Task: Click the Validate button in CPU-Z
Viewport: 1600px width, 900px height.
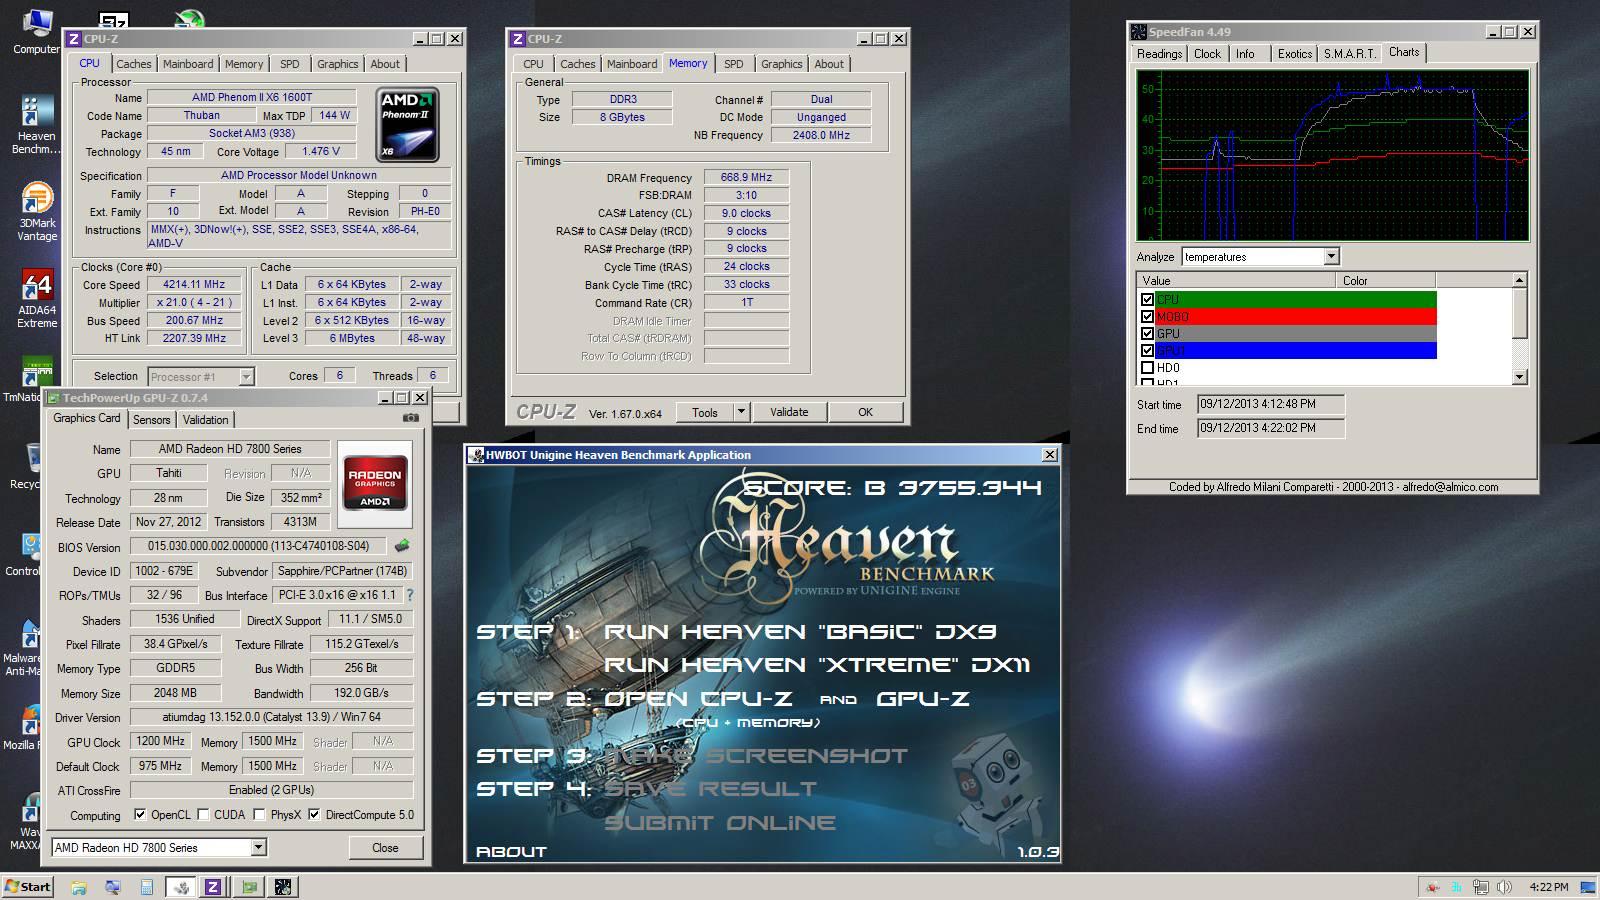Action: click(x=789, y=412)
